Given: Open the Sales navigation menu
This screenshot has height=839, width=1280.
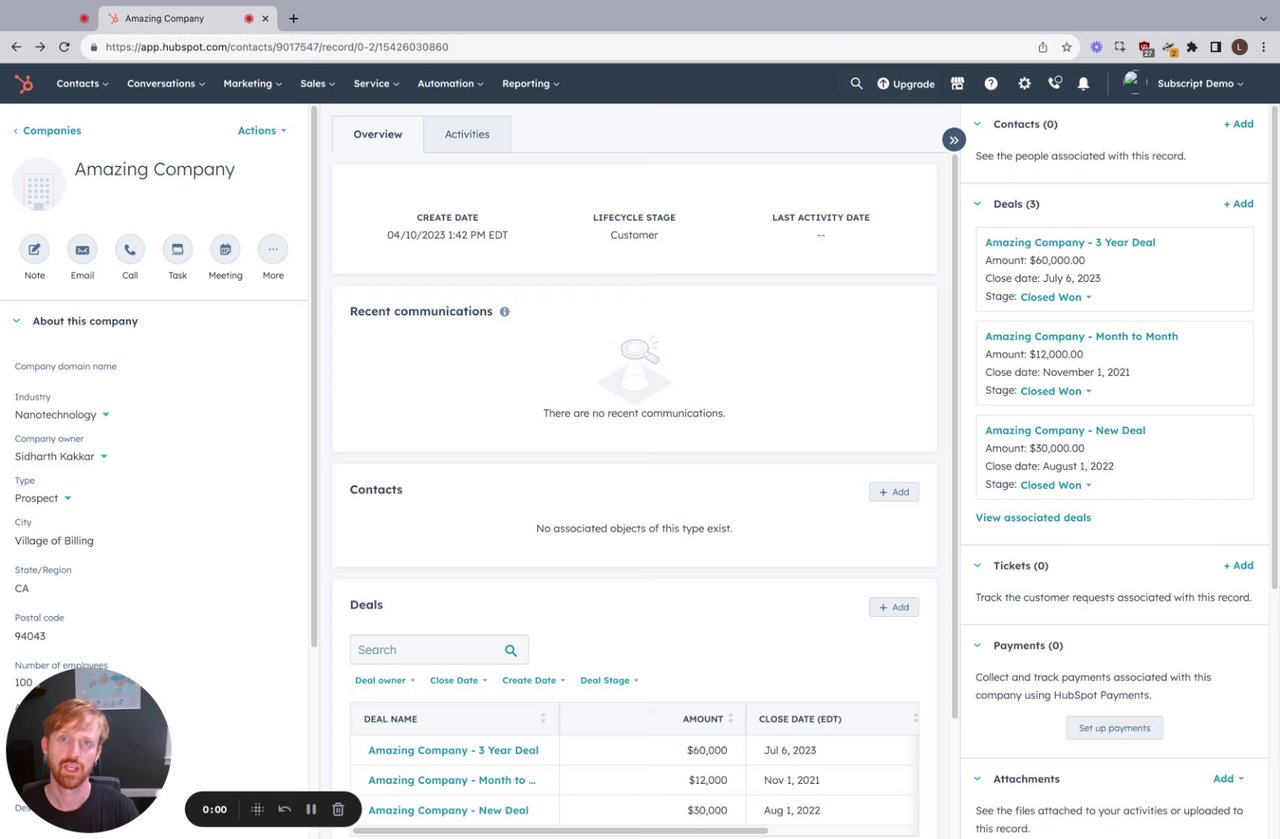Looking at the screenshot, I should (x=318, y=84).
